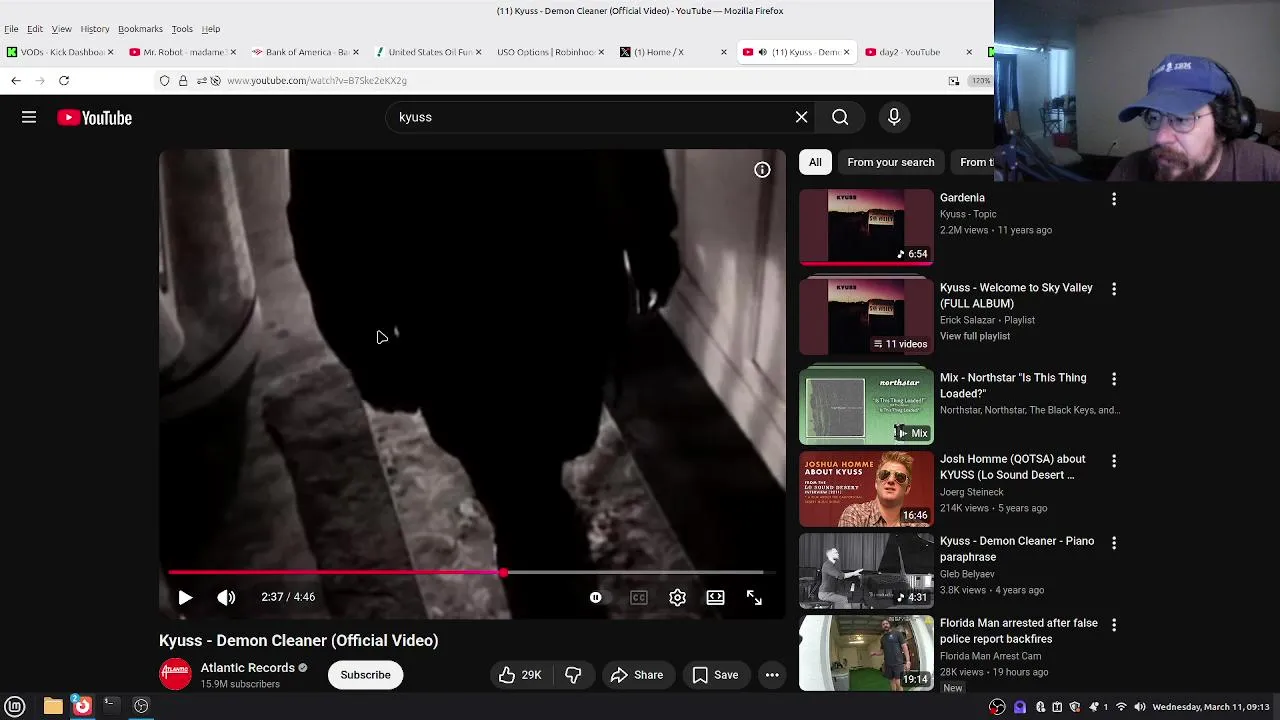Open the YouTube guide hamburger menu
Image resolution: width=1280 pixels, height=720 pixels.
29,118
